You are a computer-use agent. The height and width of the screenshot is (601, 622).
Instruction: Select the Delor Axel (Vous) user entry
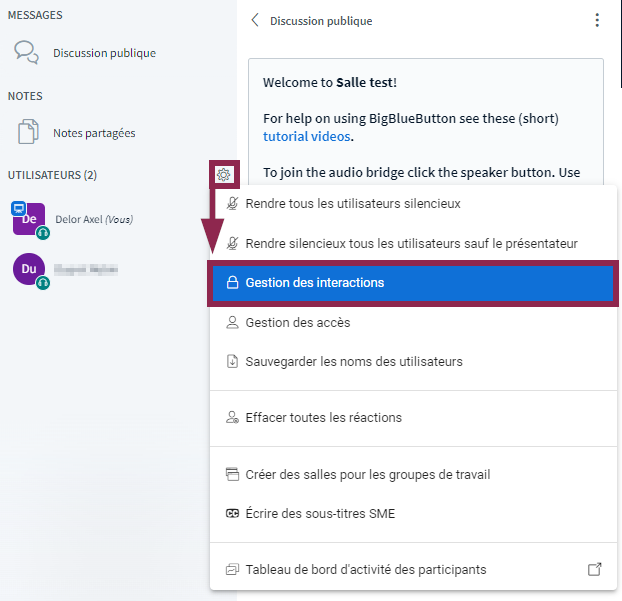pyautogui.click(x=94, y=219)
